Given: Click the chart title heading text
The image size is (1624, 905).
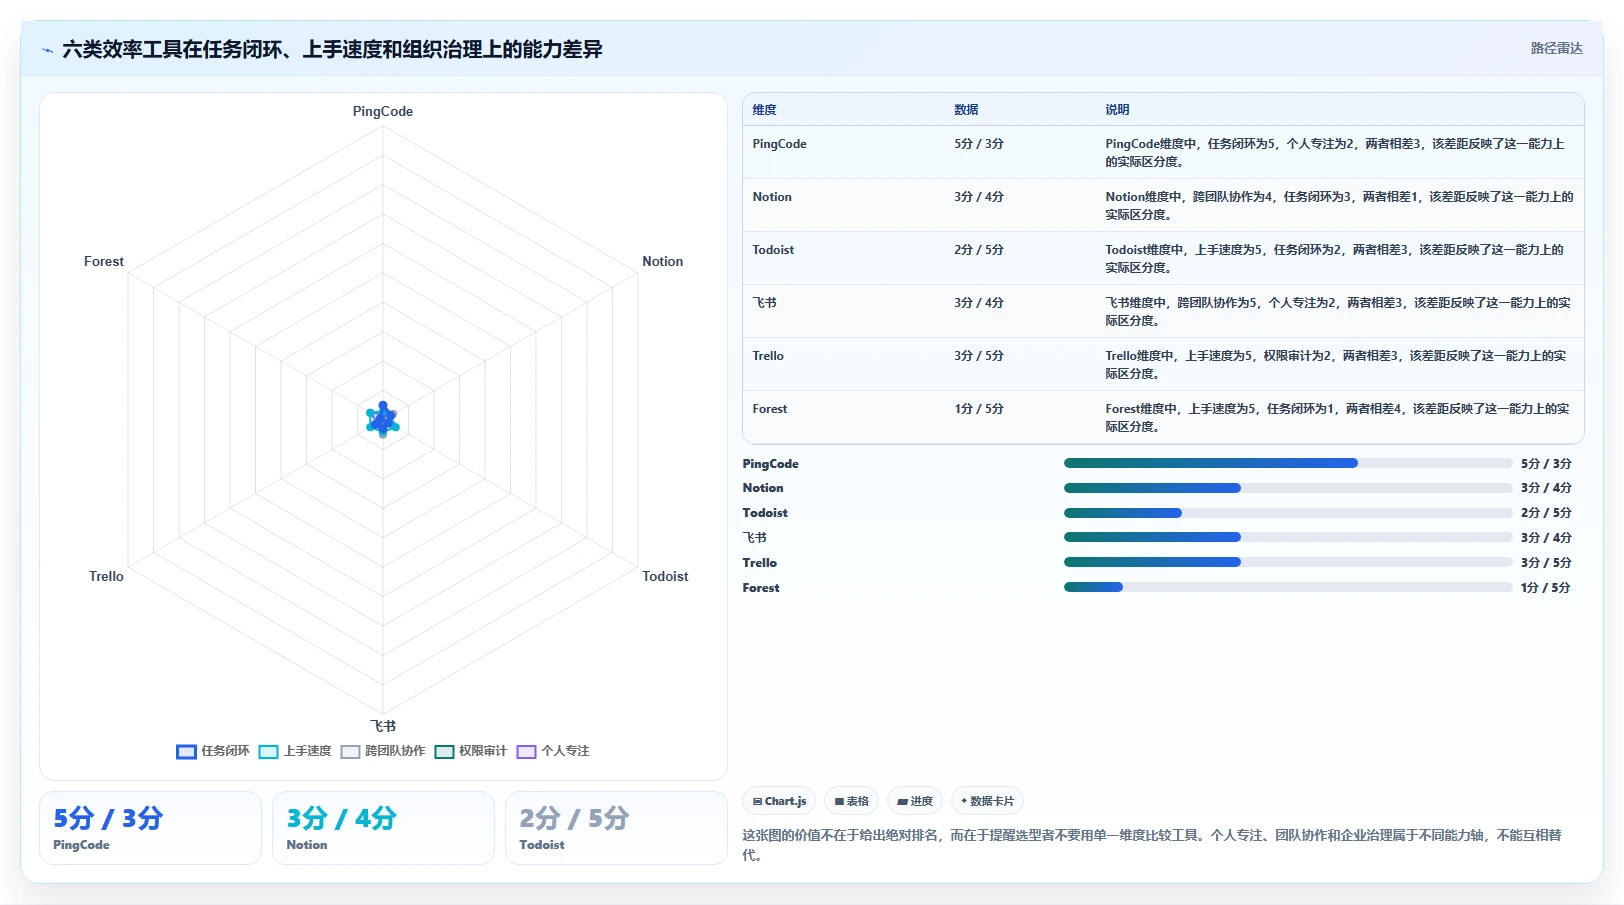Looking at the screenshot, I should coord(332,49).
